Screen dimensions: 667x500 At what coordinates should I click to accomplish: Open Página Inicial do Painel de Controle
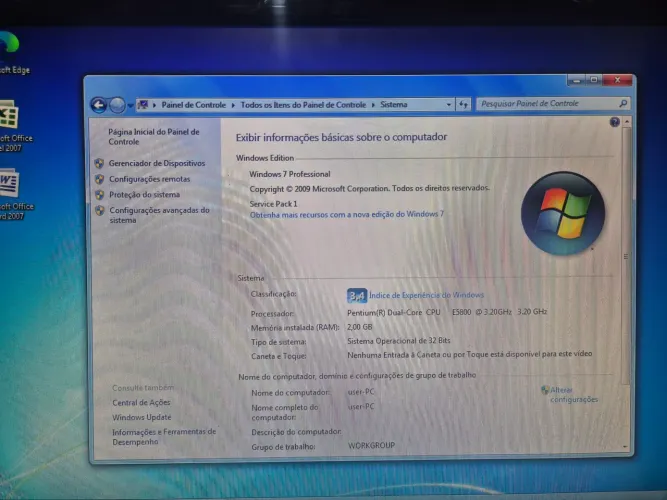[154, 137]
